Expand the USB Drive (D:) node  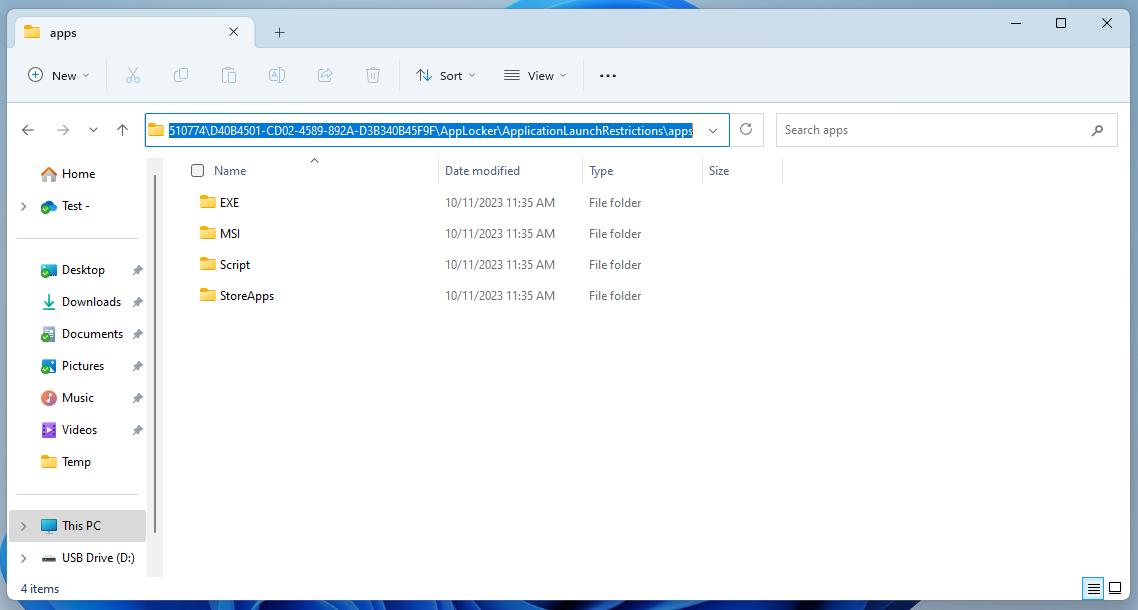pyautogui.click(x=24, y=558)
